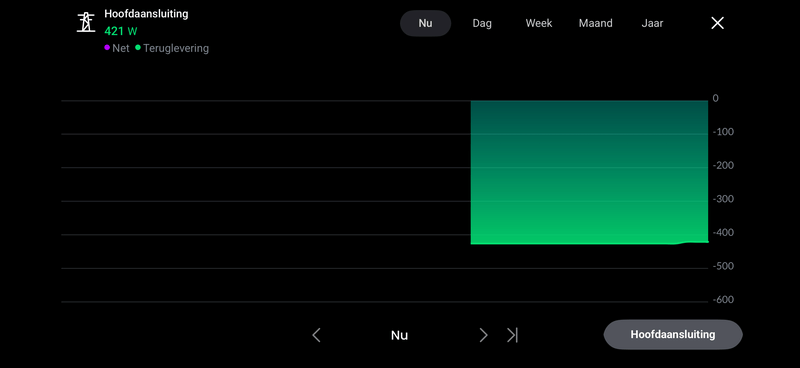Click the -600 axis label

723,300
